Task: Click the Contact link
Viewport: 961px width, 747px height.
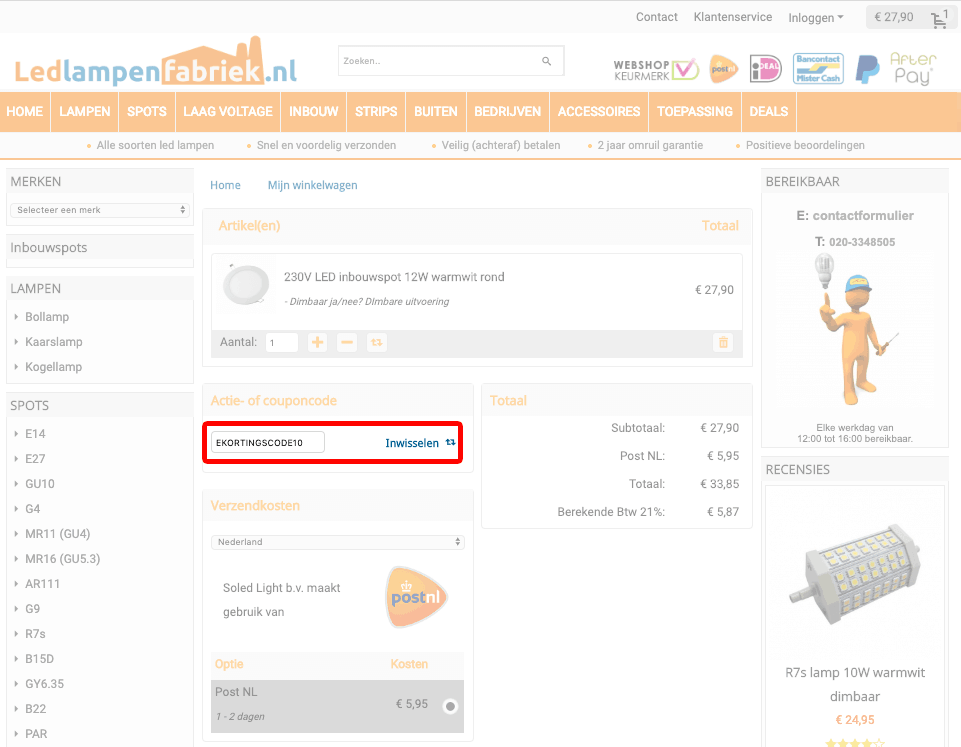Action: (x=656, y=17)
